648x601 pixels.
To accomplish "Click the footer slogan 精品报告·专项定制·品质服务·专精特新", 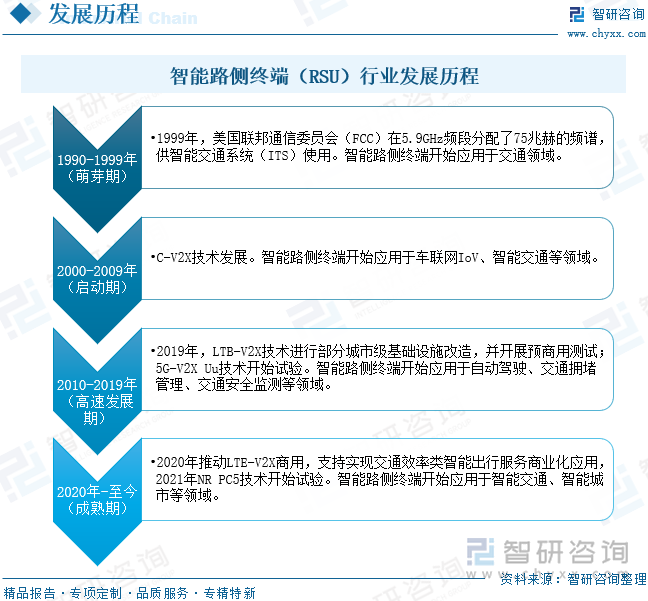I will [x=129, y=593].
